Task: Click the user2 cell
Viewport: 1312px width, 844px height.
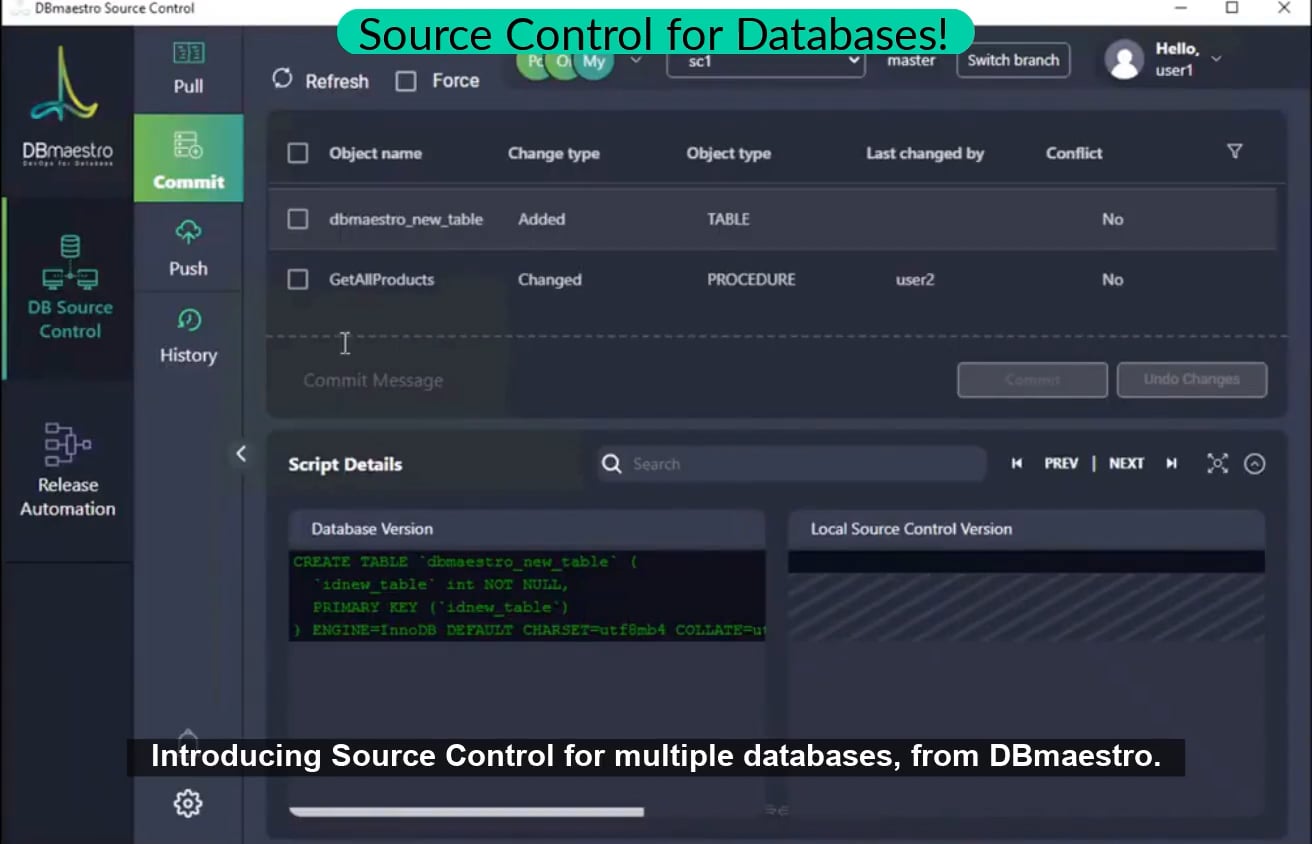Action: coord(915,280)
